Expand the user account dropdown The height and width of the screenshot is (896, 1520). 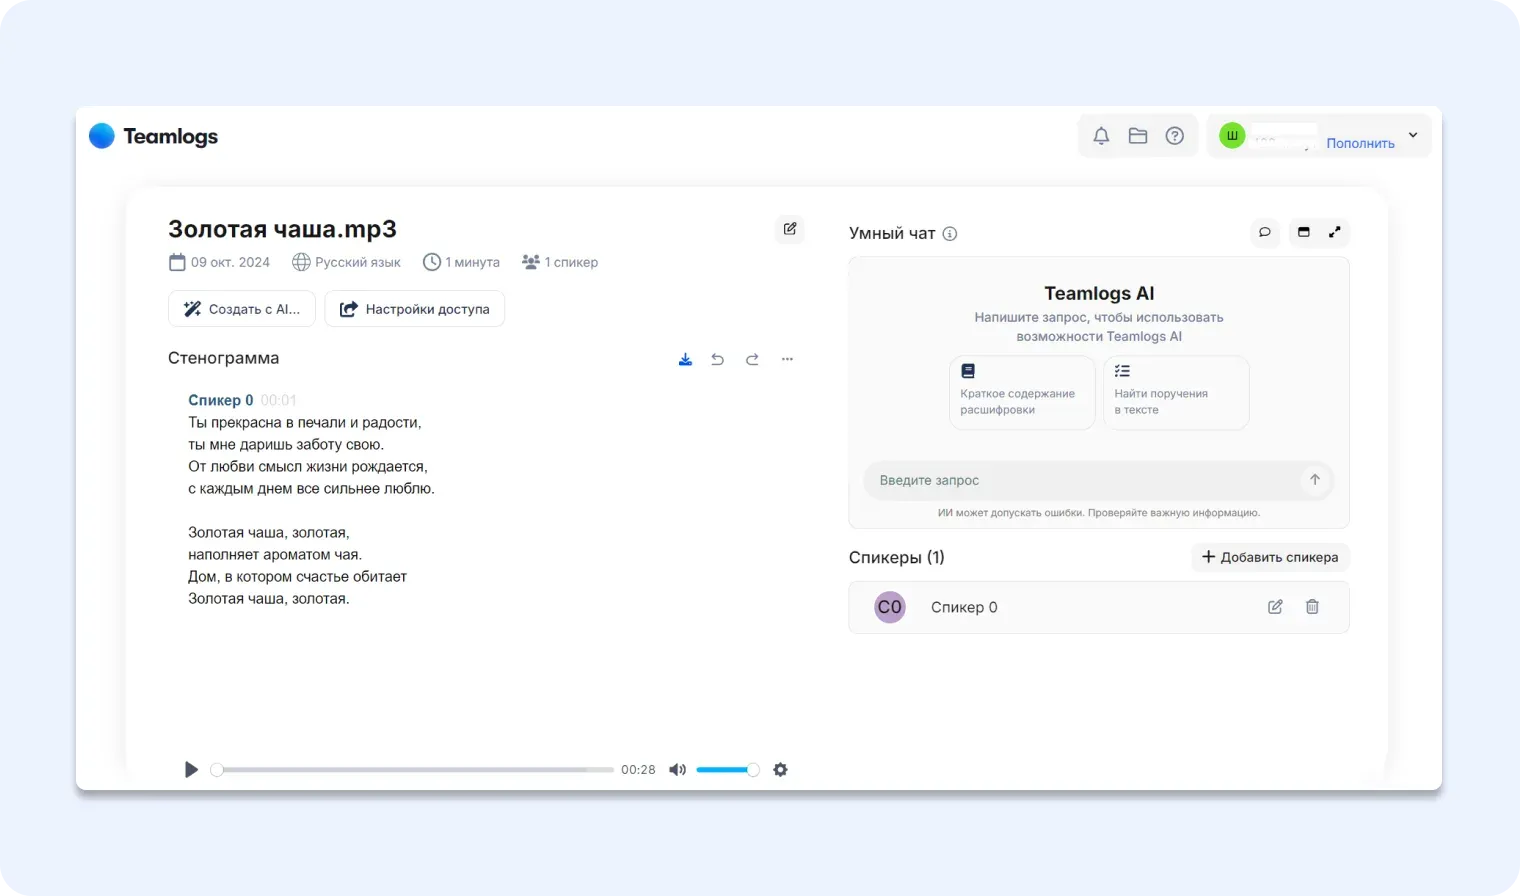pos(1413,135)
